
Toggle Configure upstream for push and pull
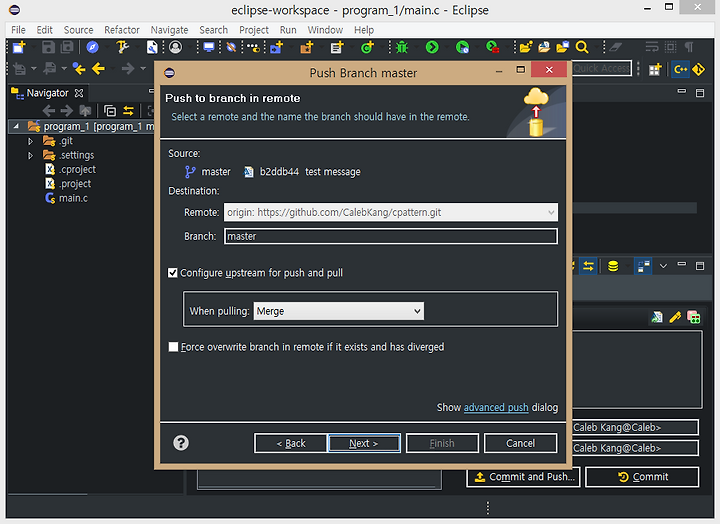tap(173, 273)
